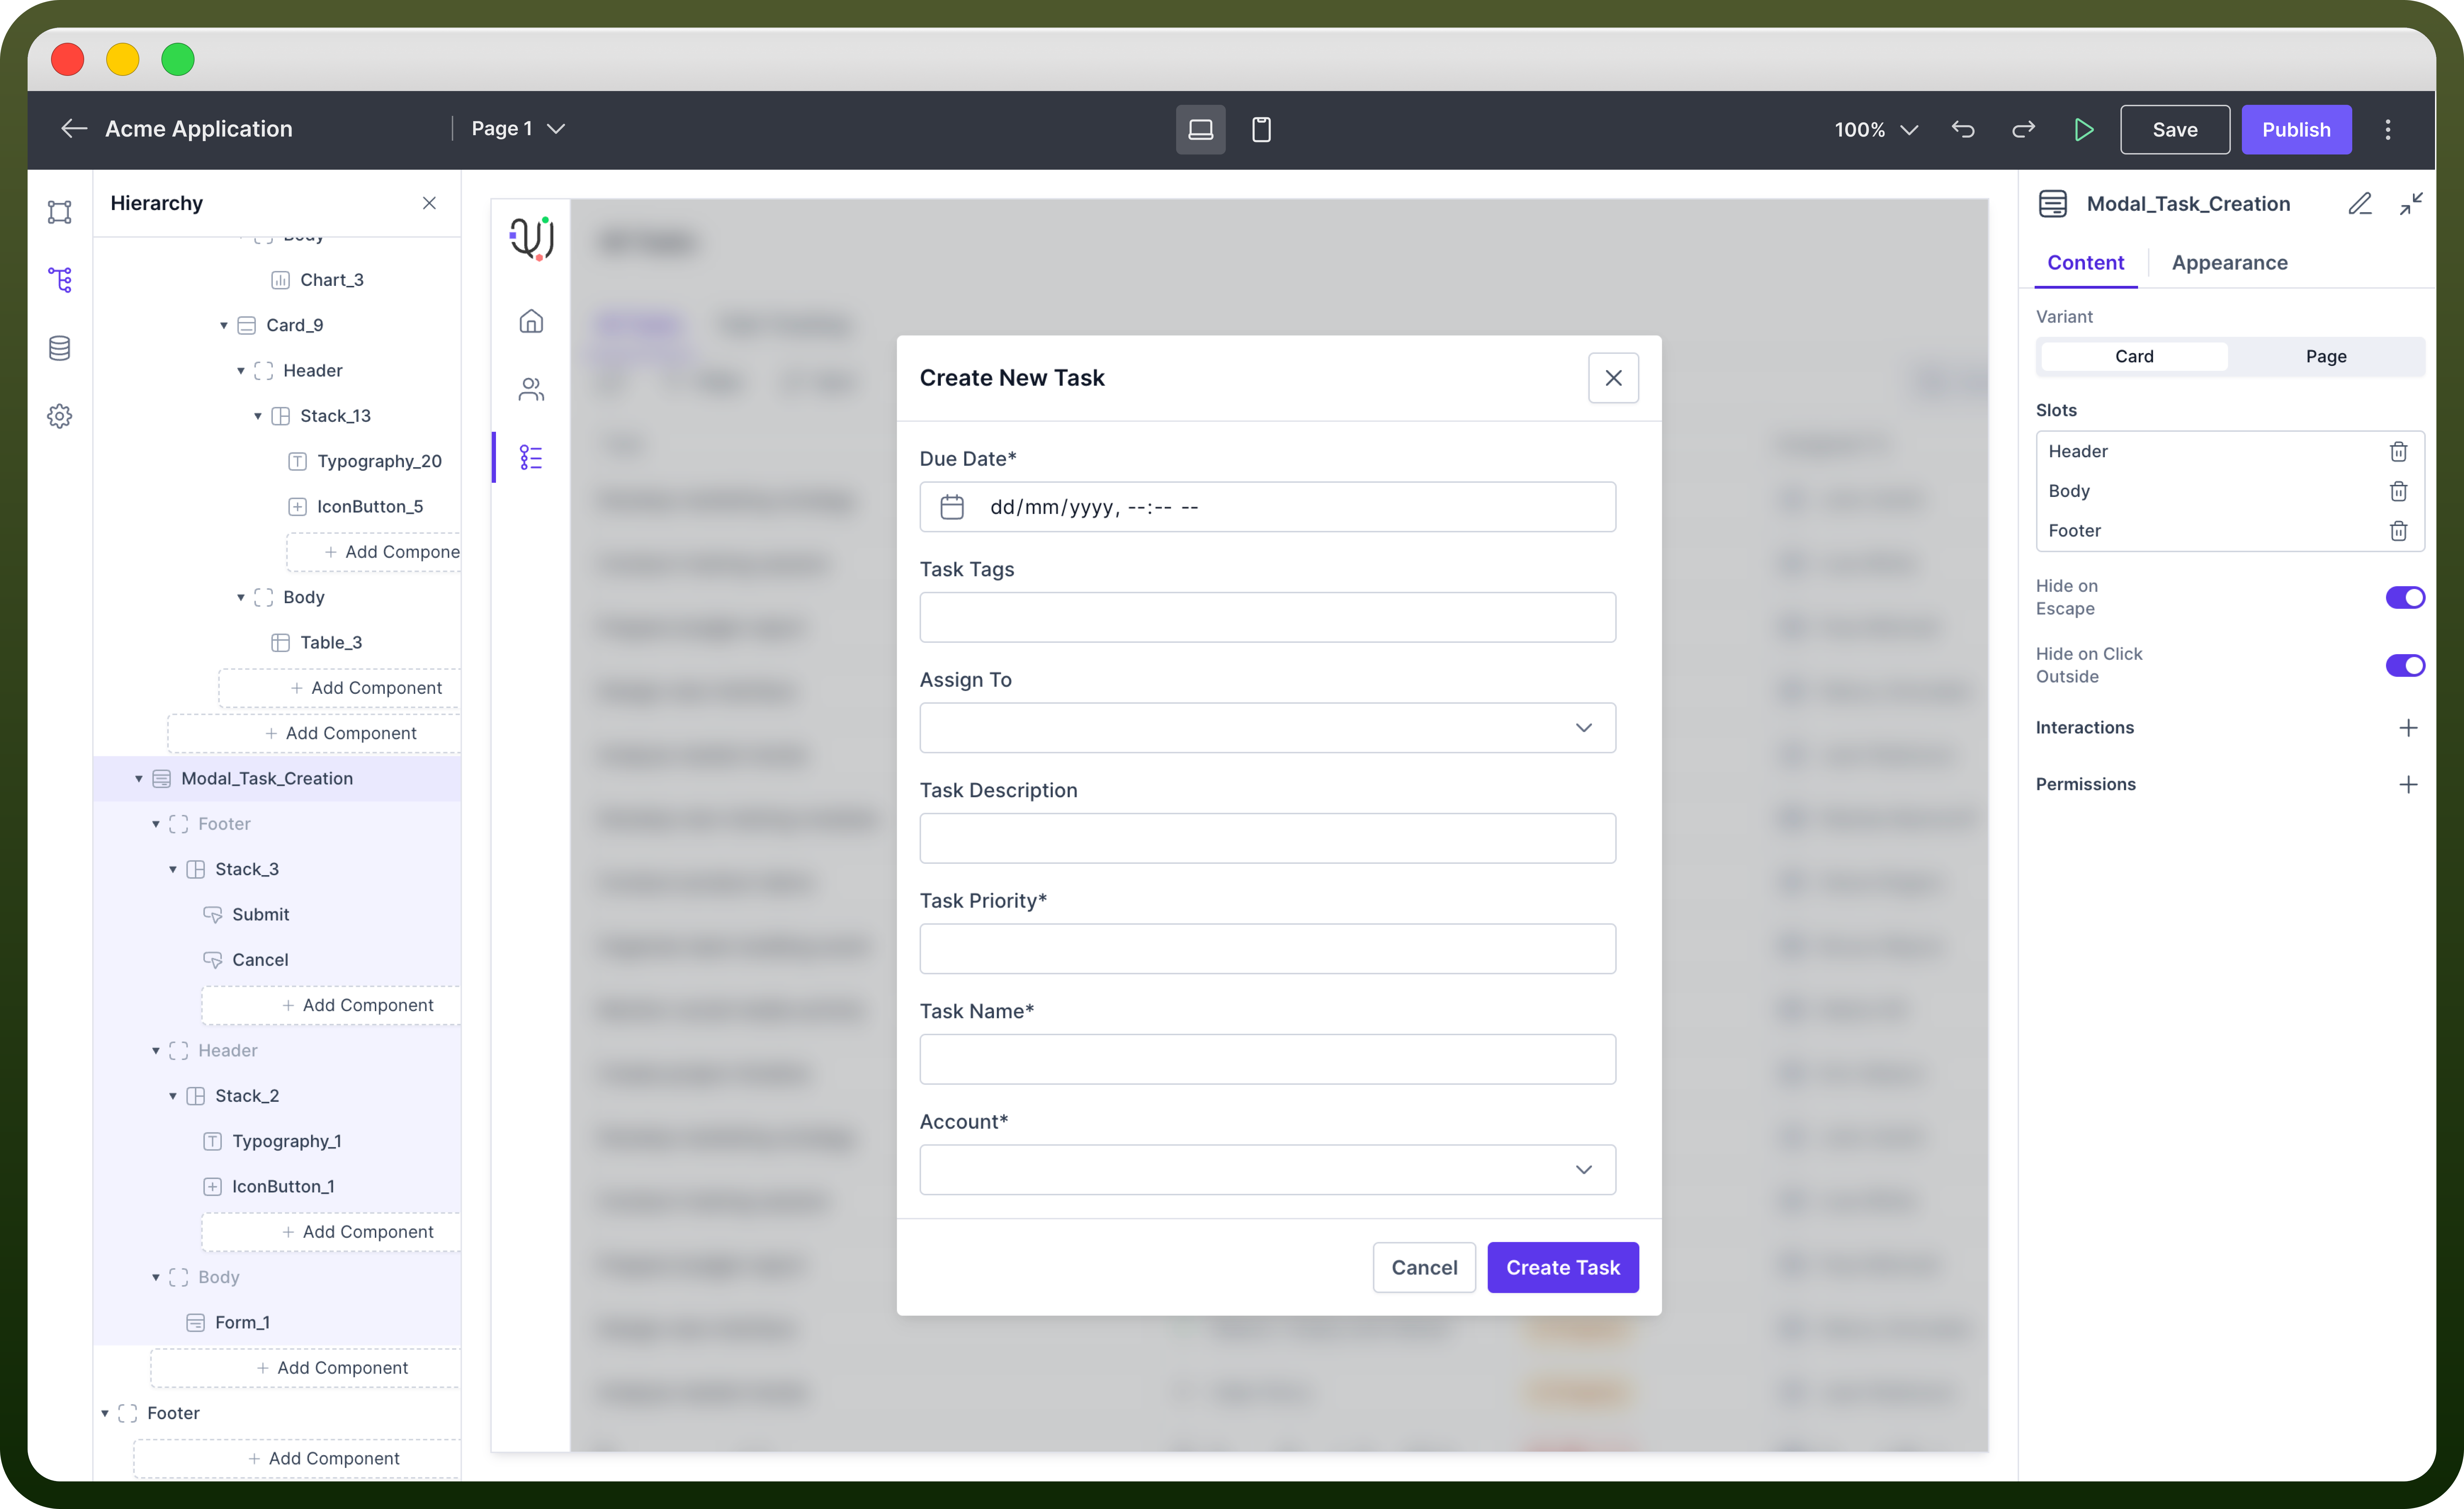This screenshot has width=2464, height=1509.
Task: Collapse the Stack_3 tree node
Action: [x=173, y=870]
